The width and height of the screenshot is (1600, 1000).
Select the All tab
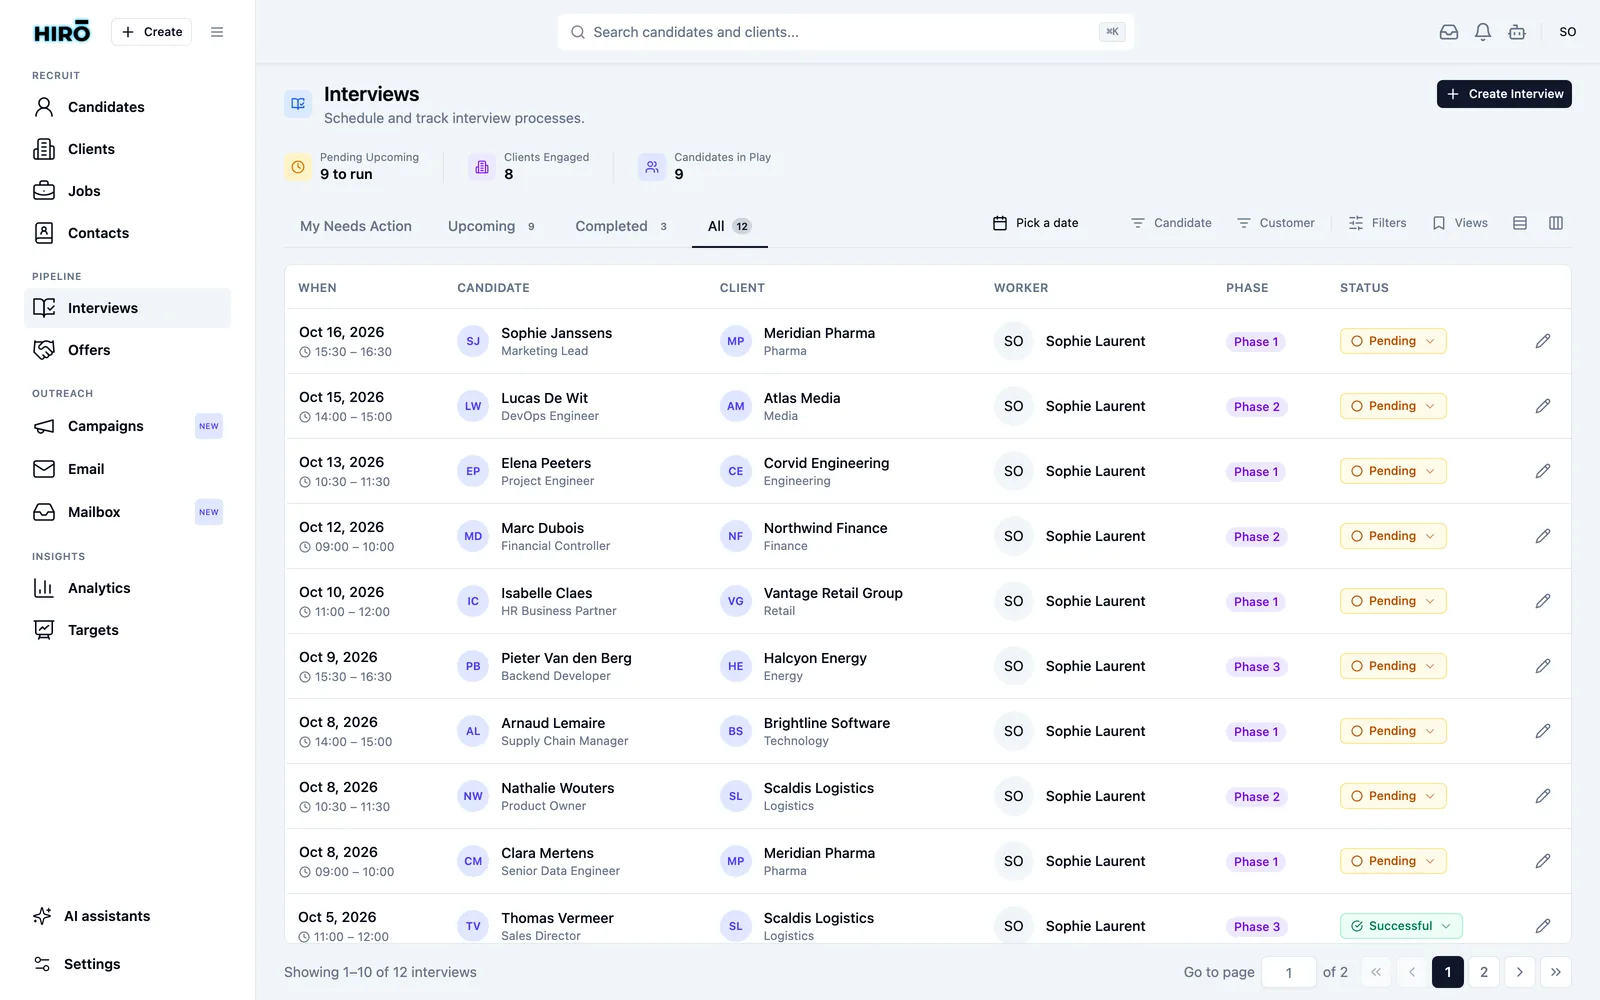tap(729, 226)
